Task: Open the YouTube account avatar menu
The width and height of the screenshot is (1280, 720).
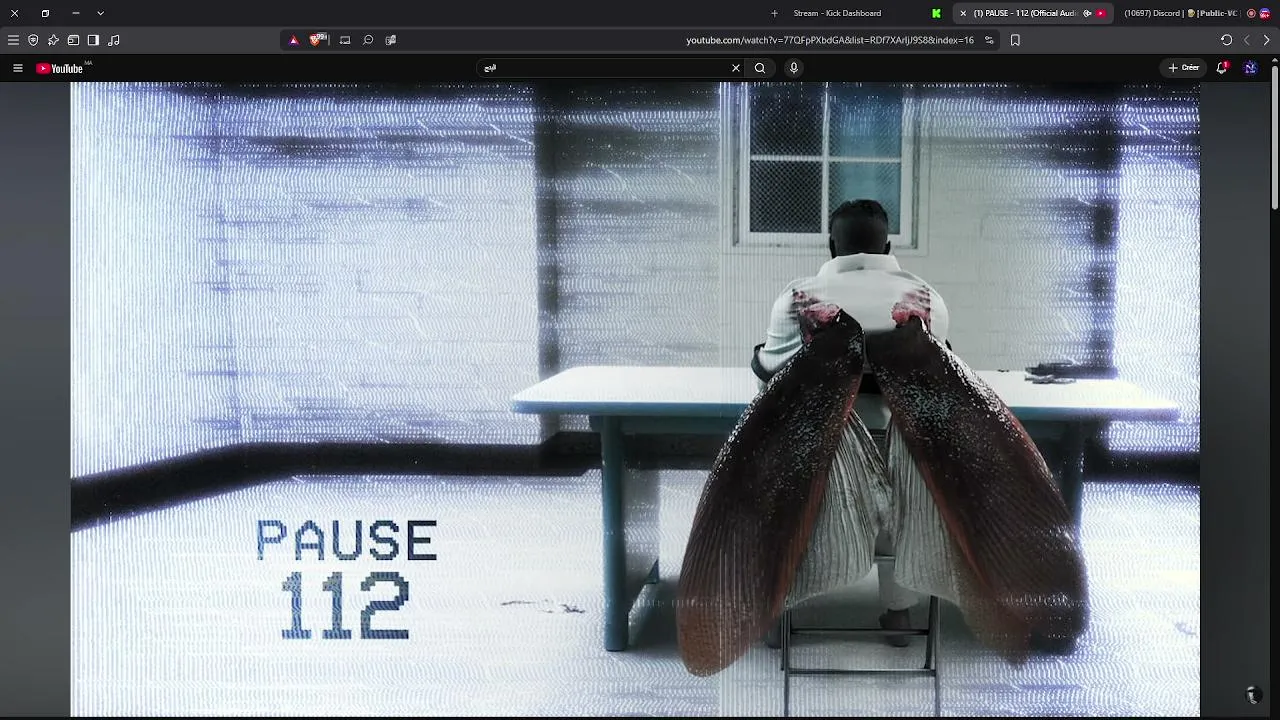Action: tap(1250, 68)
